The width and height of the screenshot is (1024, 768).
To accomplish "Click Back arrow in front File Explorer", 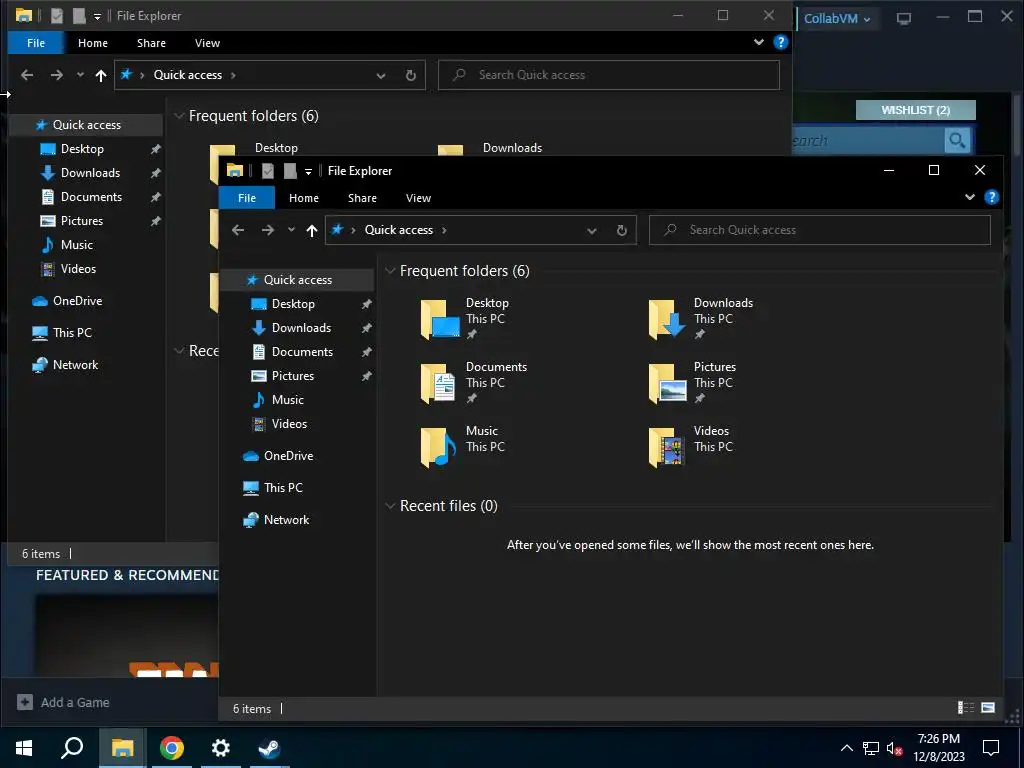I will [x=238, y=230].
